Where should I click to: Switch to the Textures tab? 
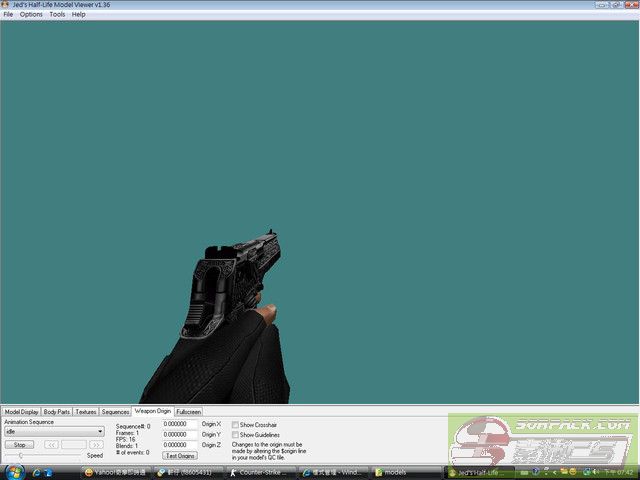[x=86, y=412]
